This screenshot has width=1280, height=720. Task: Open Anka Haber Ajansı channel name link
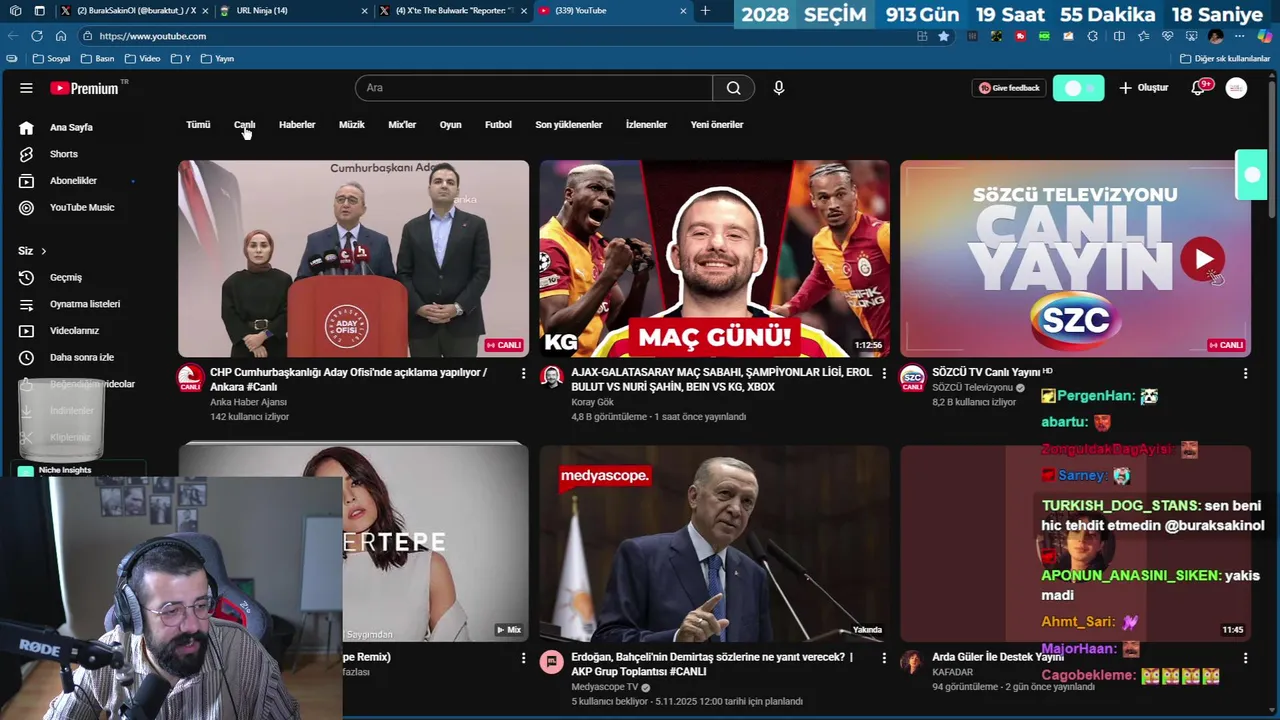(248, 402)
